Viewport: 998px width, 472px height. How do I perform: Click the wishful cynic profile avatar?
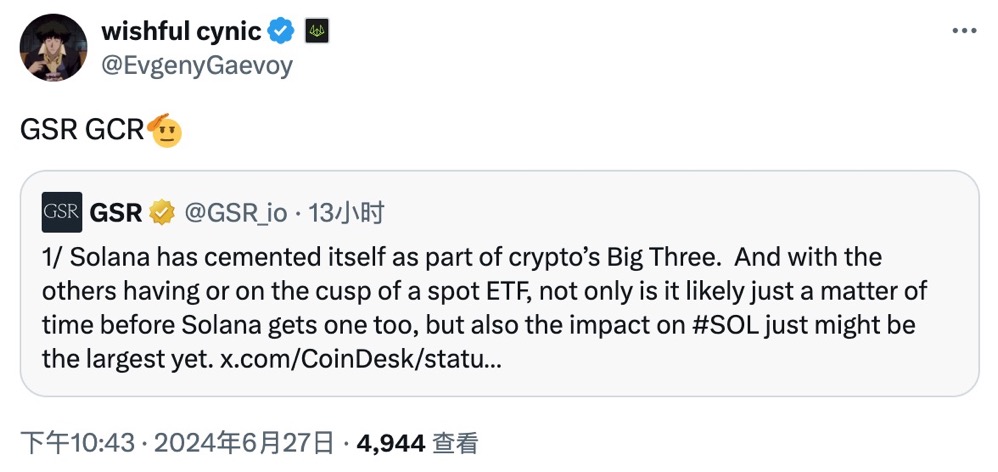(53, 47)
